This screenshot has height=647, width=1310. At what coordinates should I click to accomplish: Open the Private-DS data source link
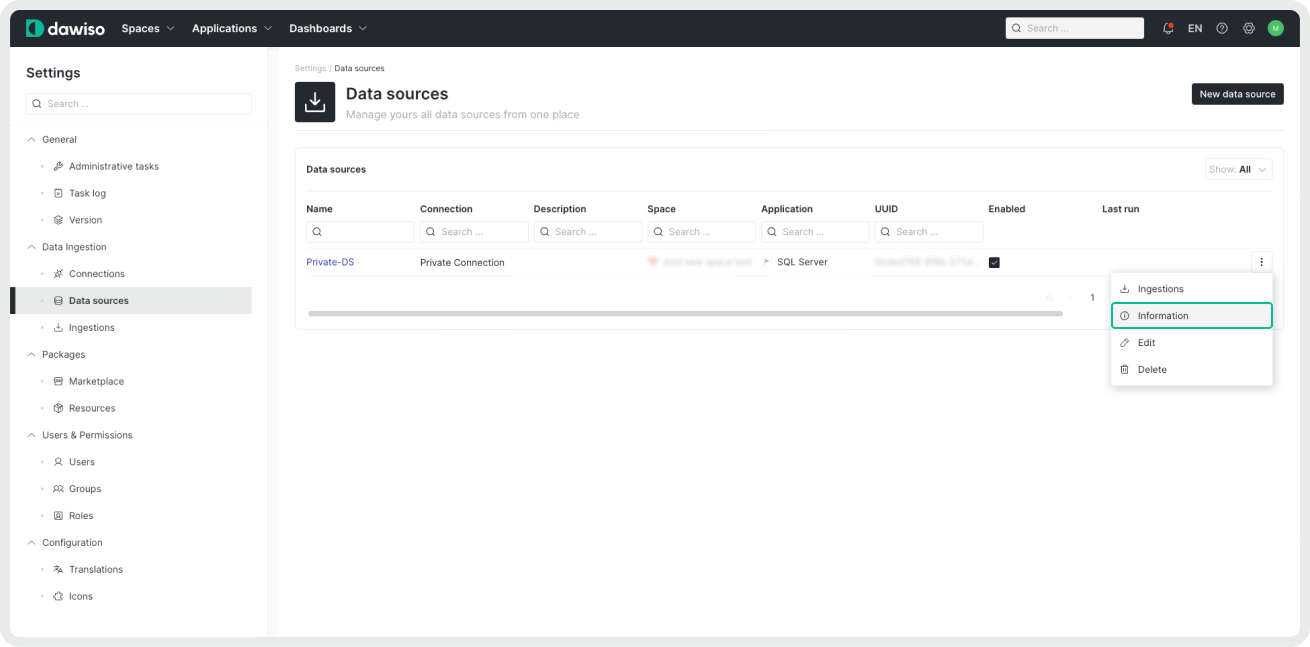330,262
